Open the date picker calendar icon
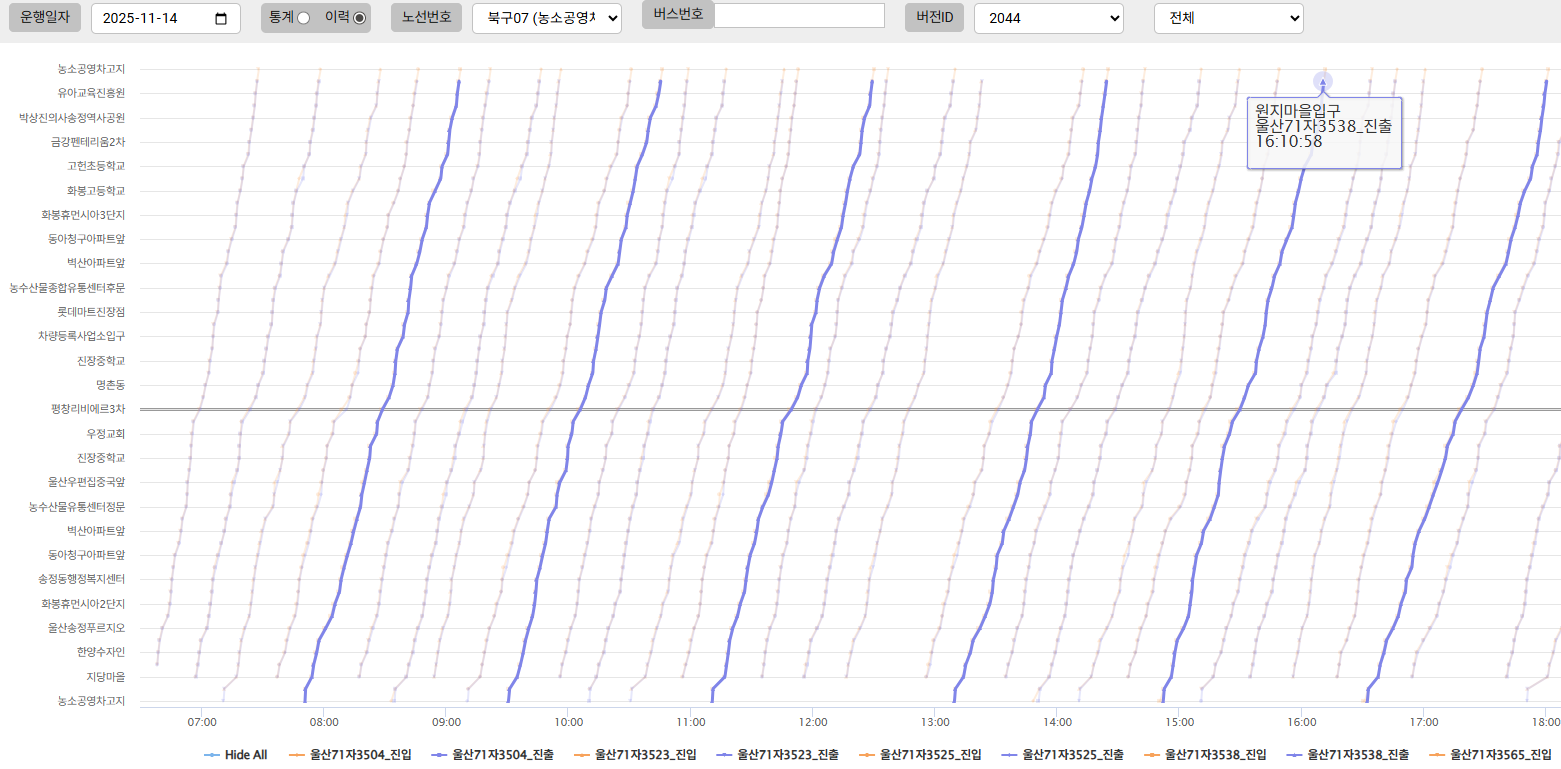Screen dimensions: 1561x769 [x=221, y=19]
